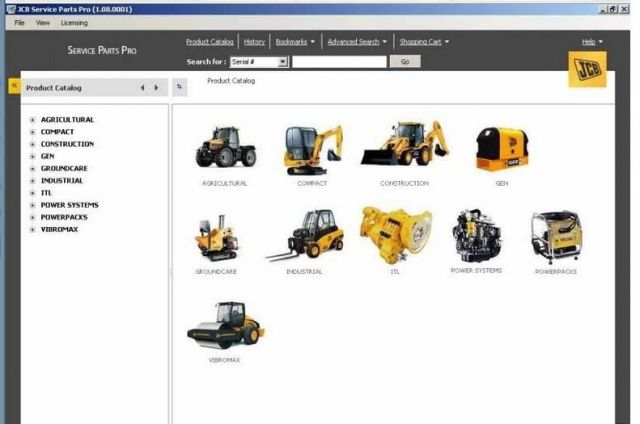Open the Construction backhoe loader thumbnail
The width and height of the screenshot is (640, 424).
click(404, 143)
